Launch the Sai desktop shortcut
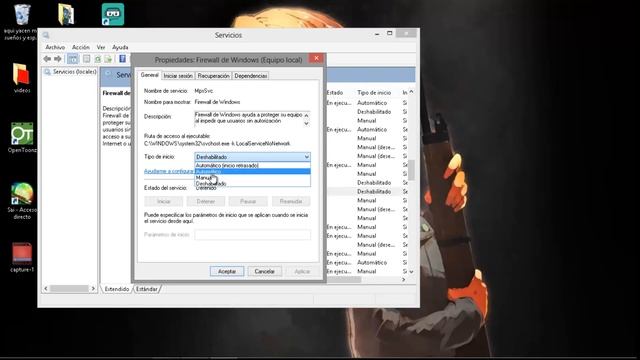 (x=22, y=194)
